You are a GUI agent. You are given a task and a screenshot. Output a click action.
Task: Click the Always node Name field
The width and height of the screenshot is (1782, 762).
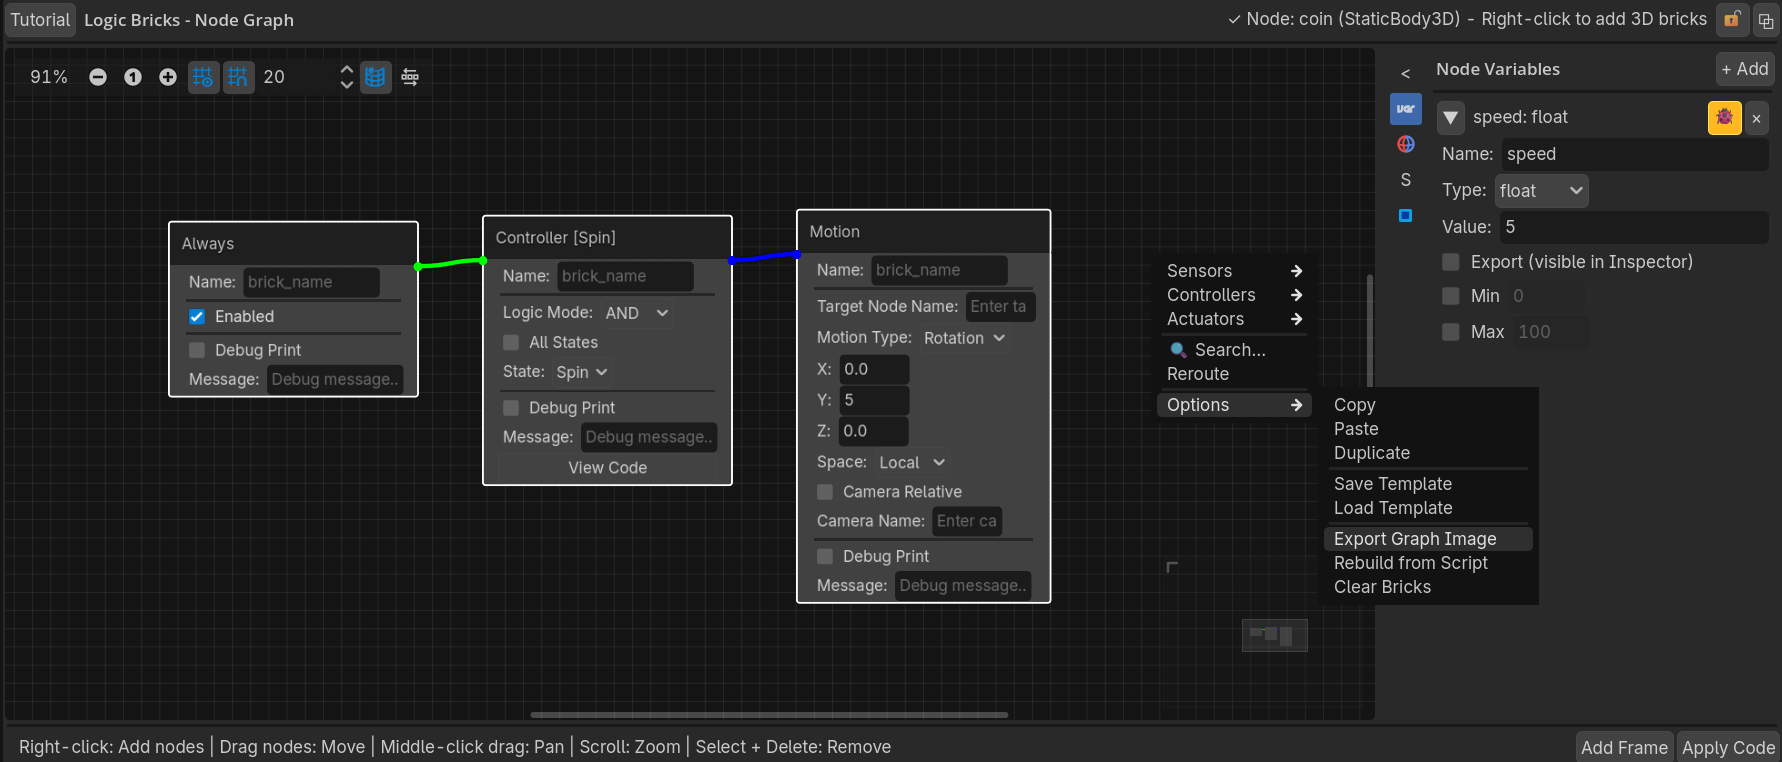click(x=312, y=282)
